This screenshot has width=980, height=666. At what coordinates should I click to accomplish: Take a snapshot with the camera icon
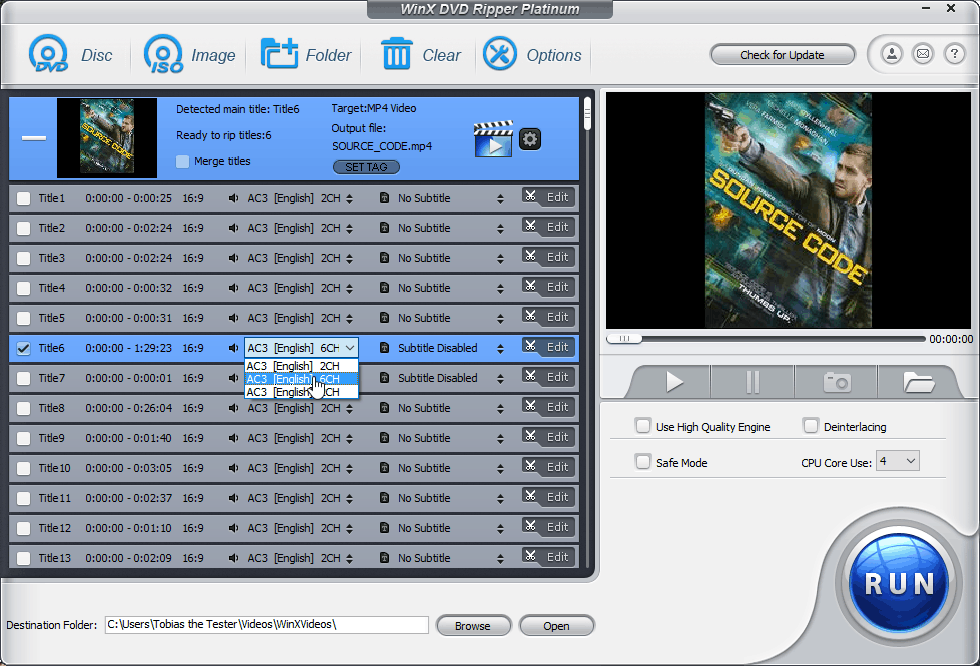[837, 381]
